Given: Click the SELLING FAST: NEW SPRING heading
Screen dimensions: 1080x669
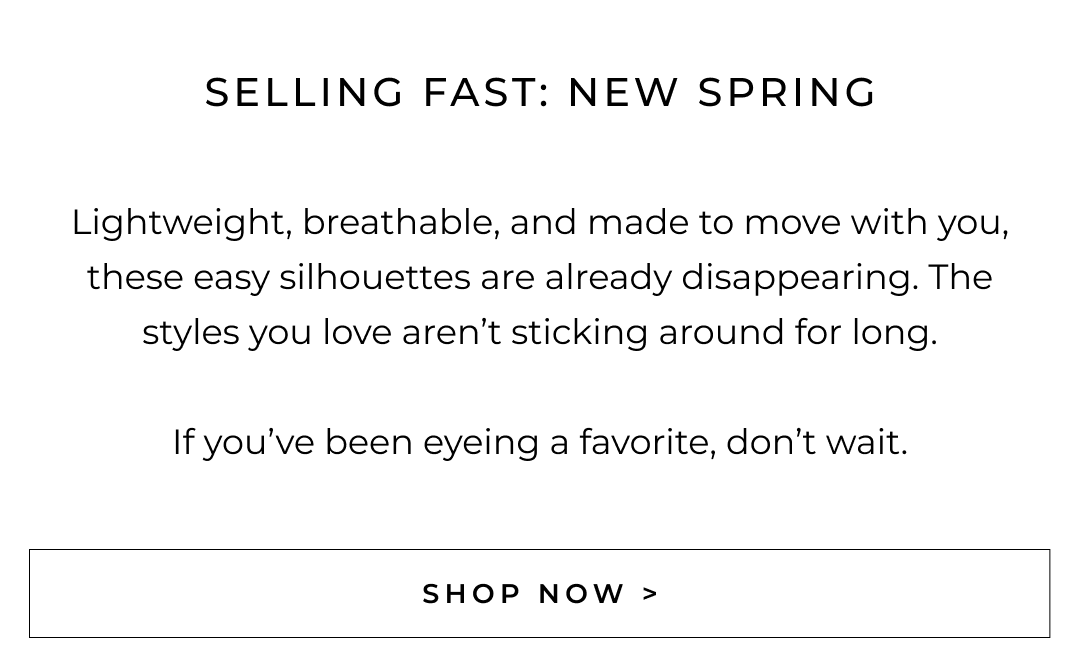Looking at the screenshot, I should click(x=540, y=92).
